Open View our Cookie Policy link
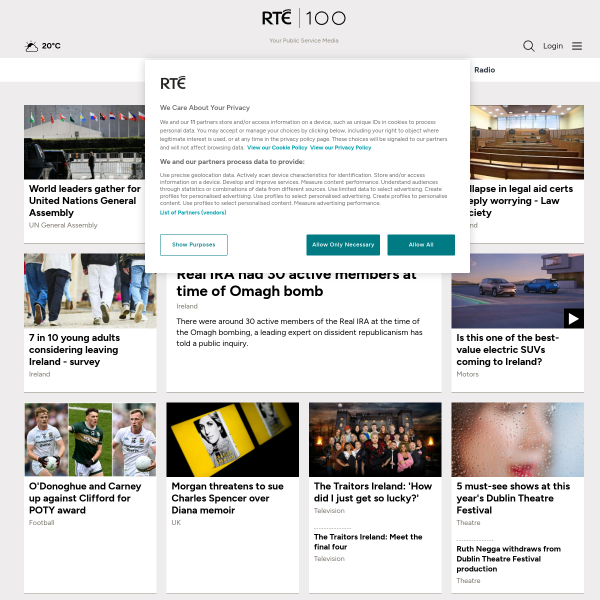Viewport: 600px width, 600px height. 277,148
